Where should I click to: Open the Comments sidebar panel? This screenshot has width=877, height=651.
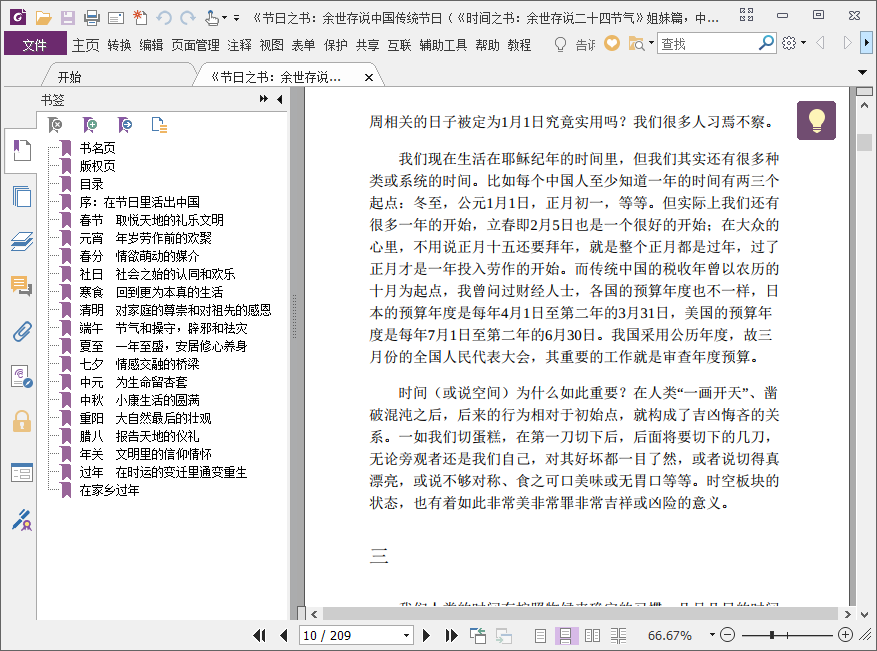click(x=21, y=286)
